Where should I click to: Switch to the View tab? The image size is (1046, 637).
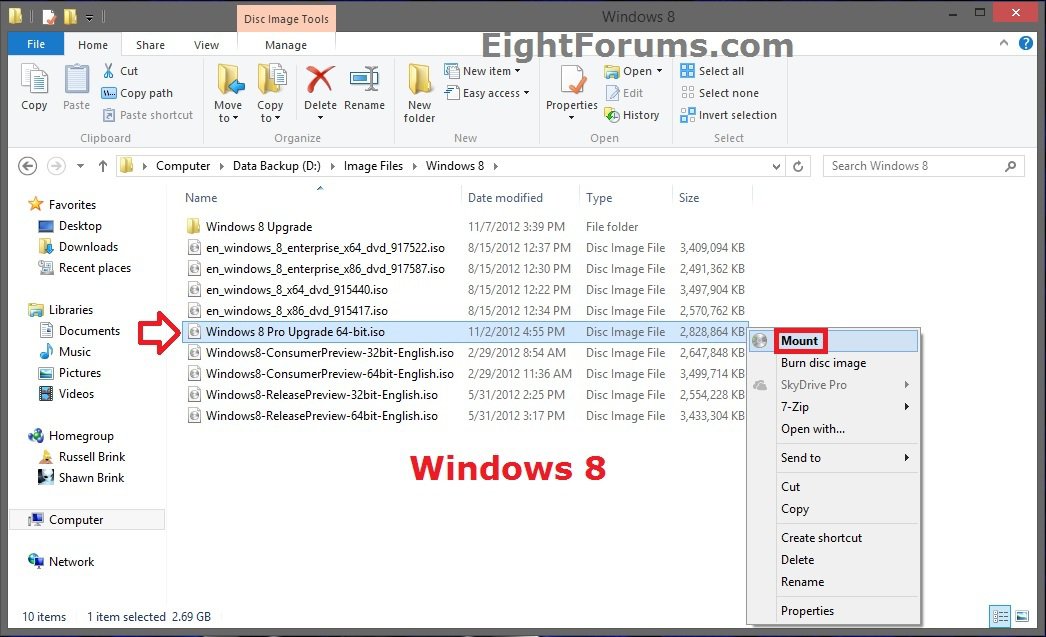tap(206, 45)
